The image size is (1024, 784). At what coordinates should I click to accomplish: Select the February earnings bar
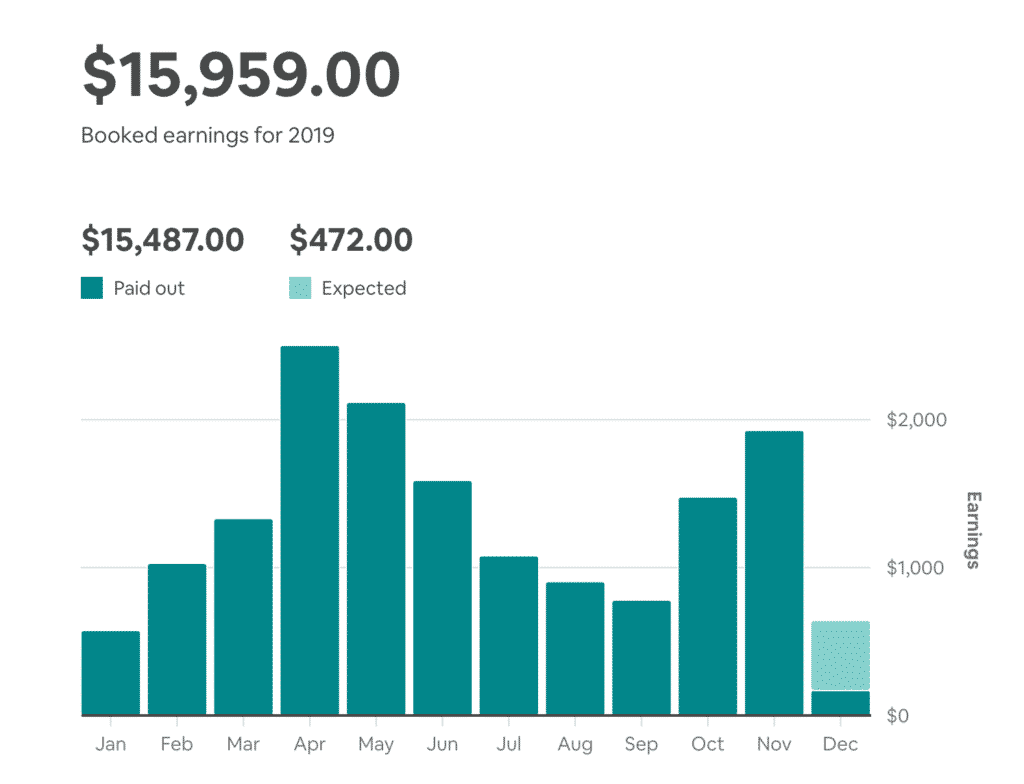point(177,640)
